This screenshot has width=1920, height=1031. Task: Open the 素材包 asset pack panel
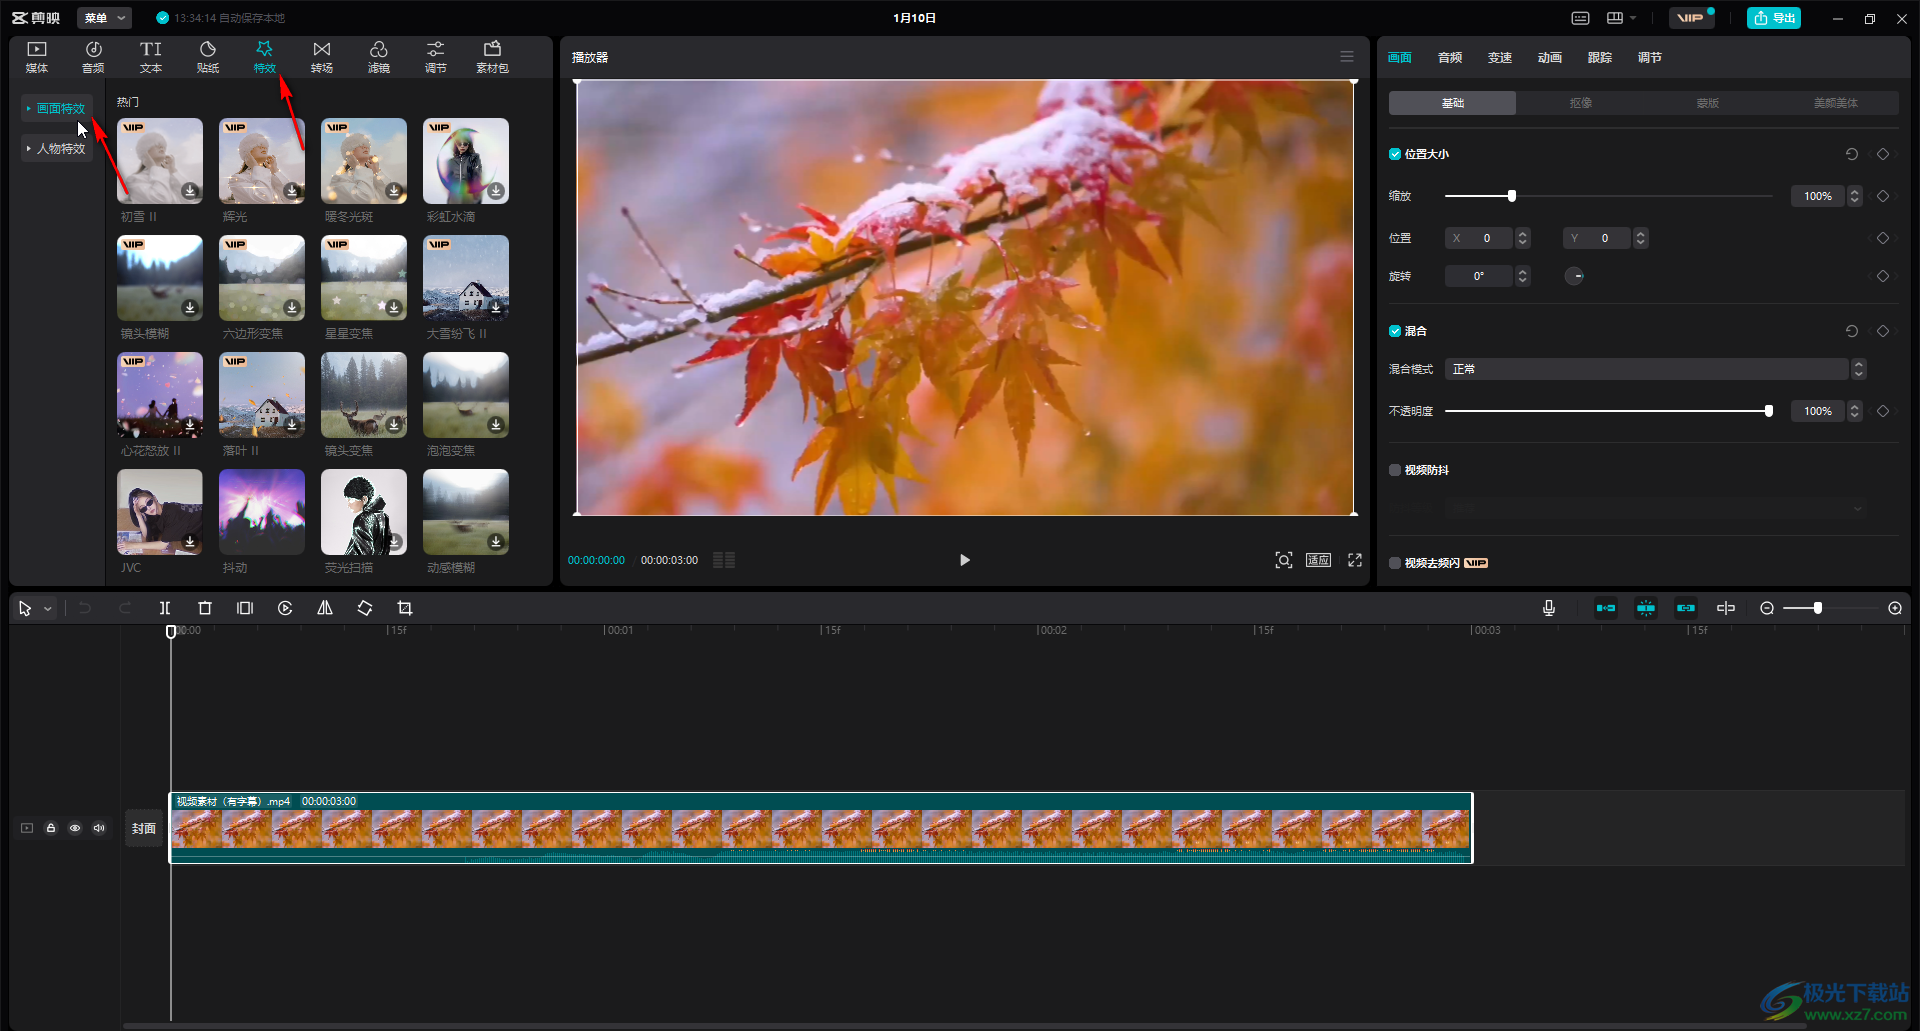(x=492, y=57)
